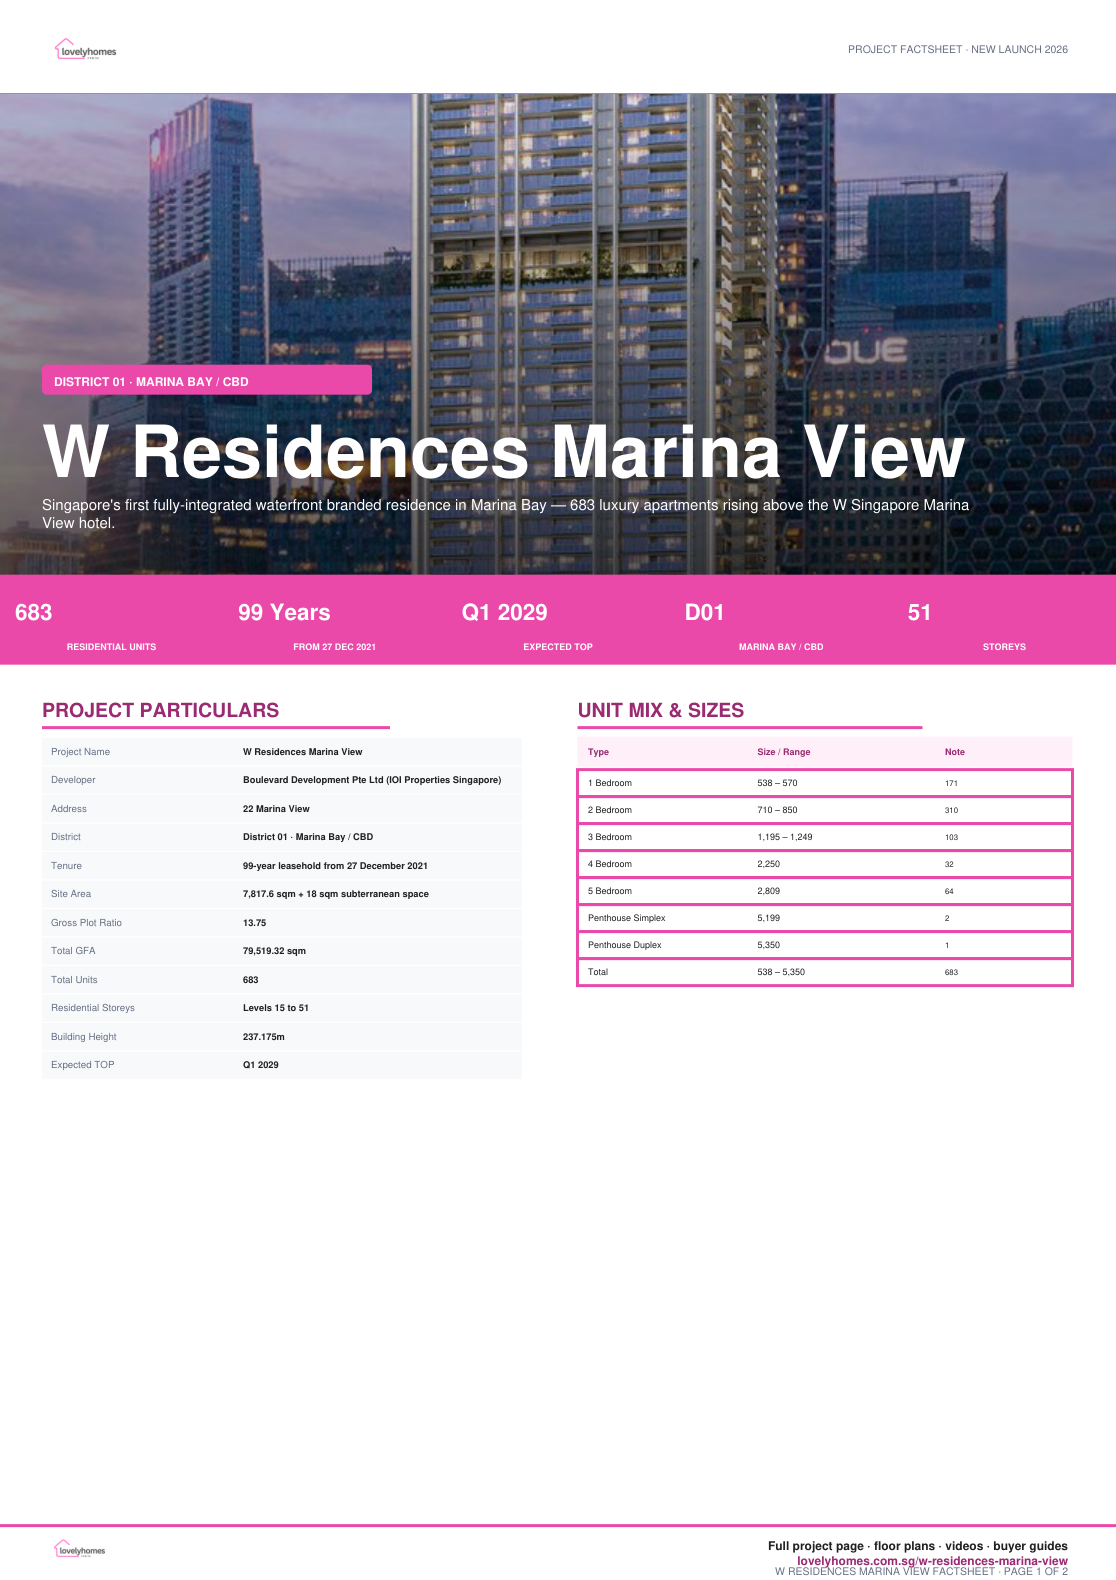This screenshot has width=1116, height=1580.
Task: Click the Unit Mix & Sizes heading
Action: click(x=661, y=710)
